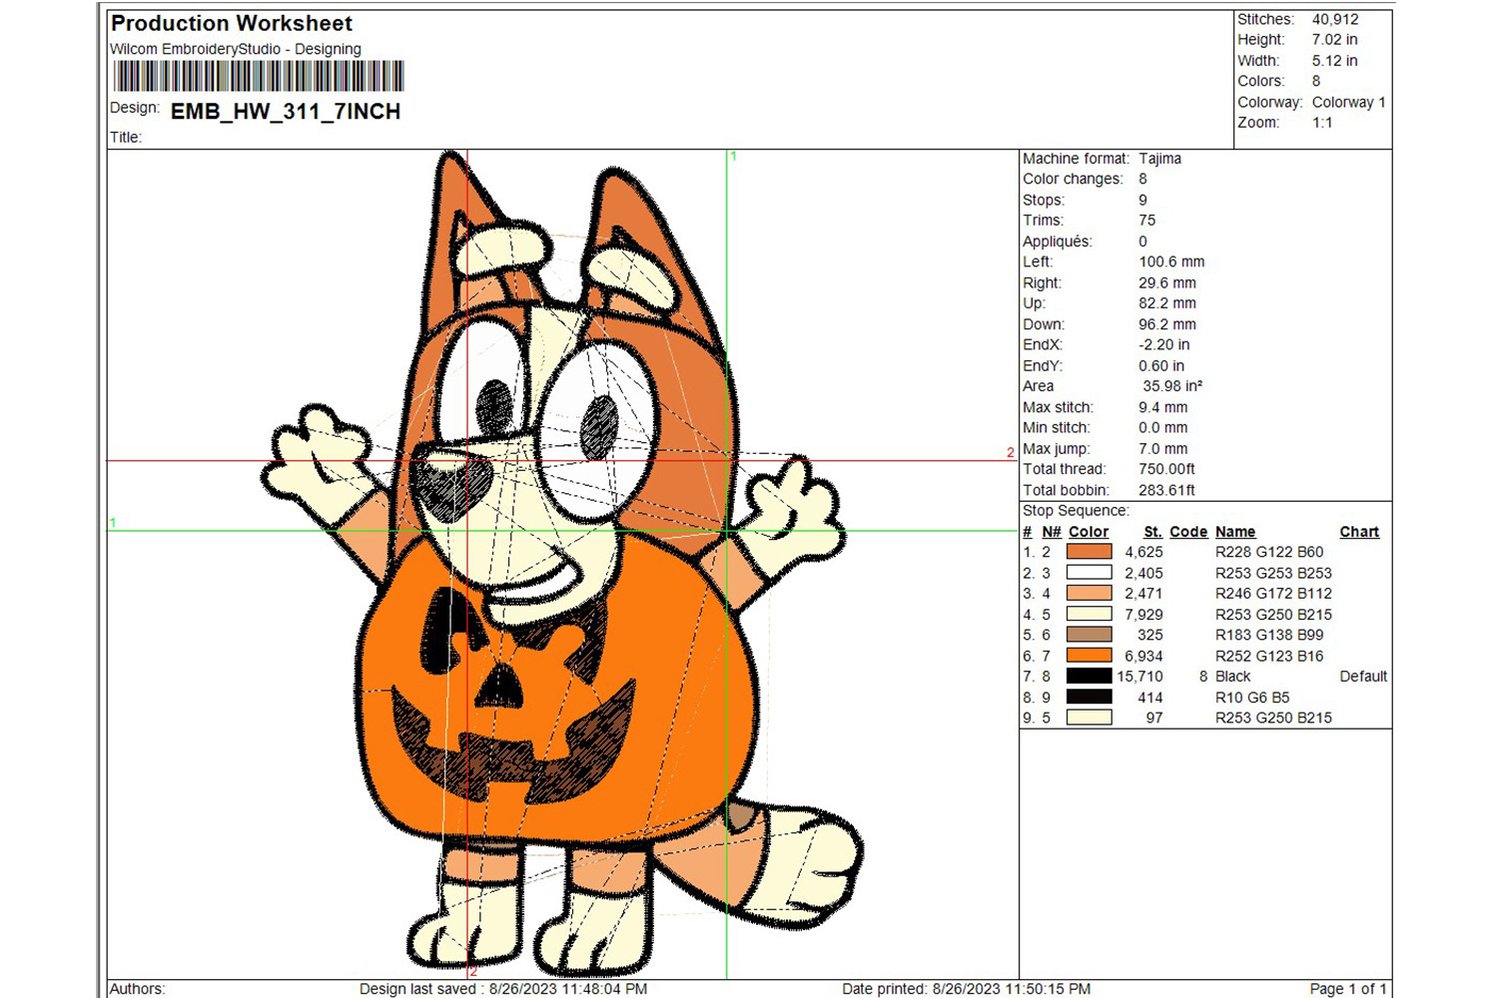Viewport: 1500px width, 998px height.
Task: Click the 'Appliqués:' label
Action: (1057, 241)
